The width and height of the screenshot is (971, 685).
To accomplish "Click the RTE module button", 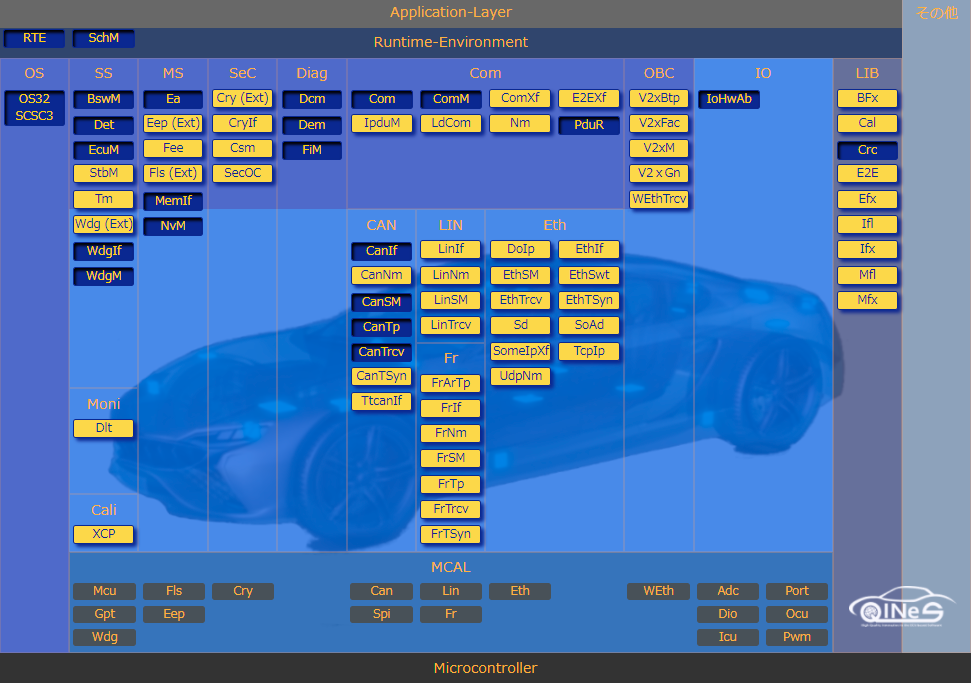I will [35, 38].
